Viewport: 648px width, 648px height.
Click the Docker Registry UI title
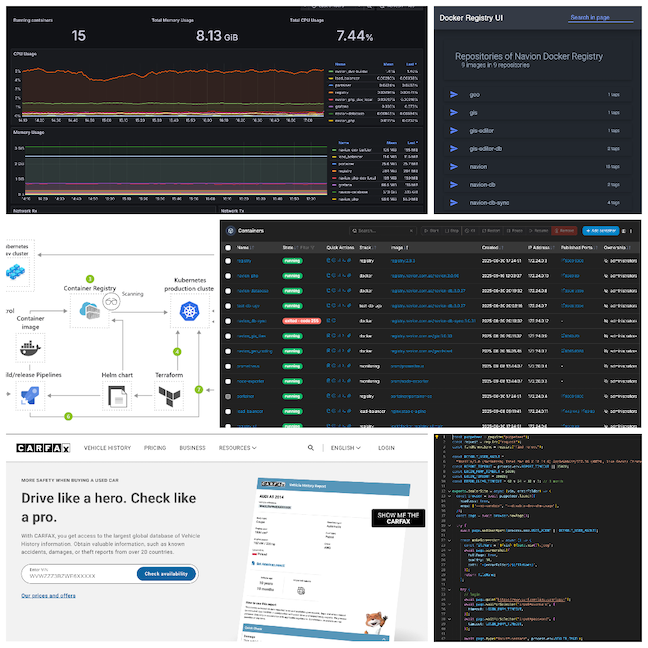click(471, 18)
